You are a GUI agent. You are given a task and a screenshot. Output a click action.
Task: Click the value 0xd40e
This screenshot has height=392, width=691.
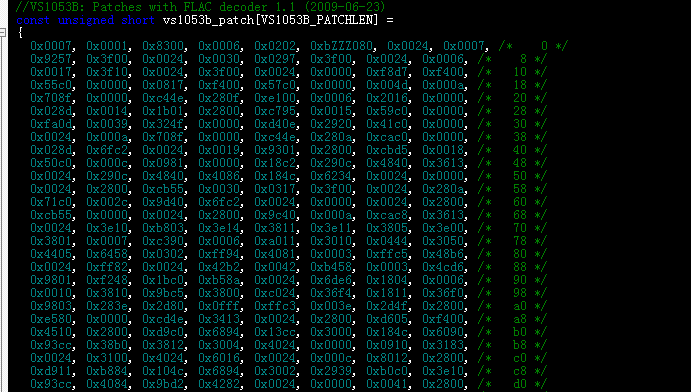click(275, 124)
